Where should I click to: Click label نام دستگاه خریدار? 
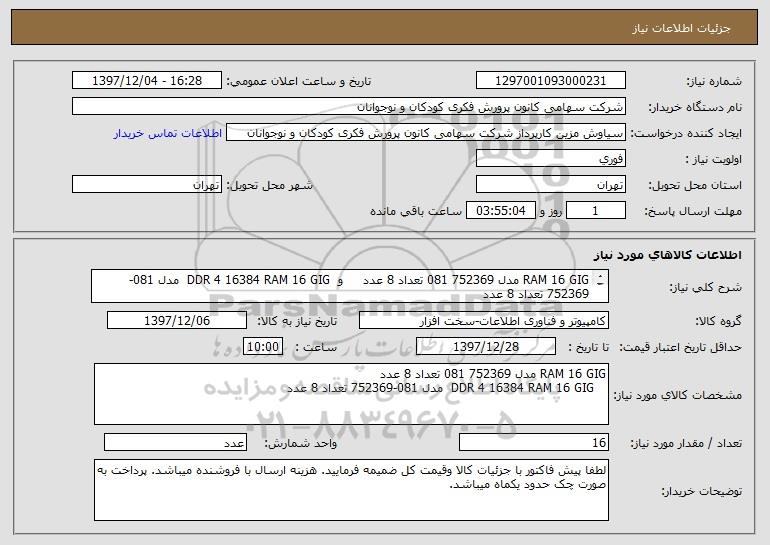click(695, 108)
